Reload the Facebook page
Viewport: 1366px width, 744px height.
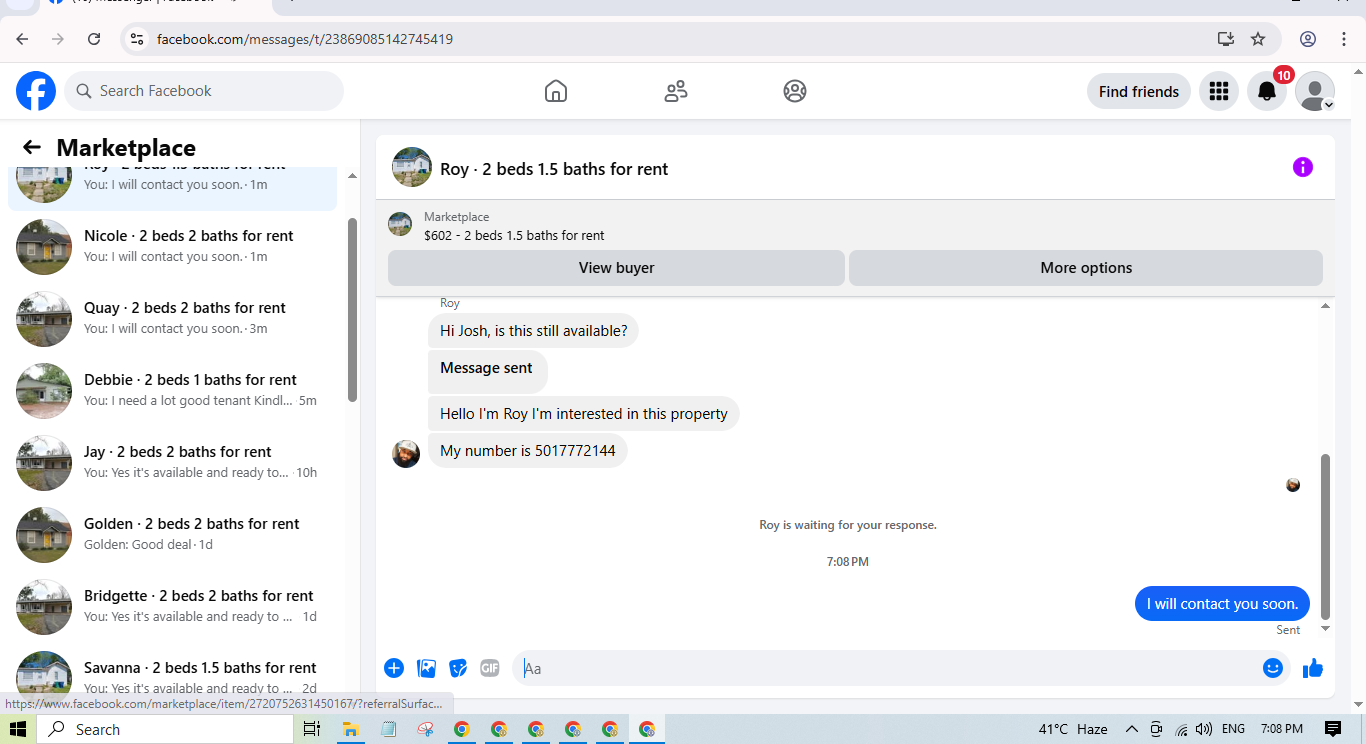tap(94, 39)
